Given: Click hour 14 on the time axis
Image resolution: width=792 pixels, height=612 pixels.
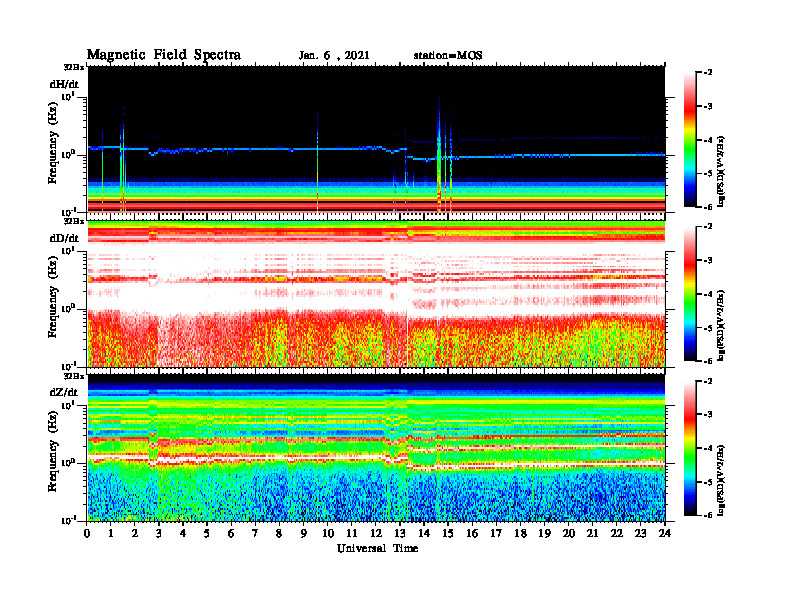Looking at the screenshot, I should [424, 534].
